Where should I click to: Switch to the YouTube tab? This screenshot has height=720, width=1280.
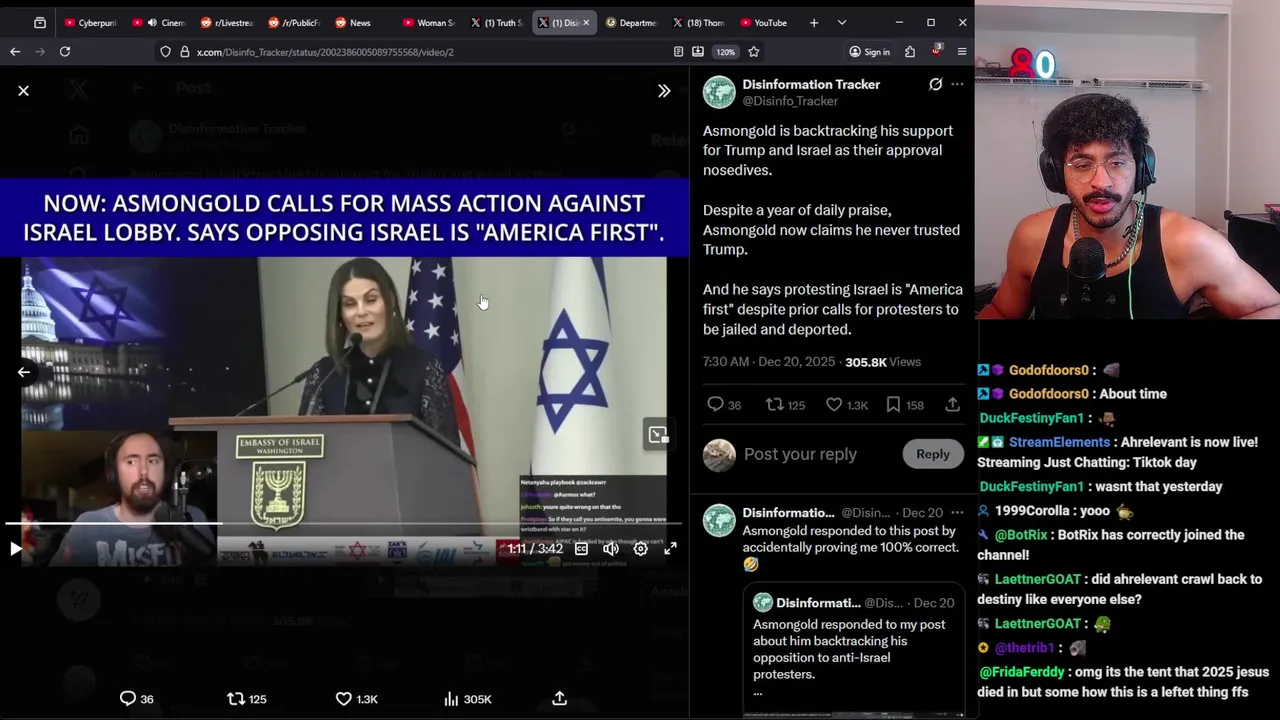(x=764, y=22)
